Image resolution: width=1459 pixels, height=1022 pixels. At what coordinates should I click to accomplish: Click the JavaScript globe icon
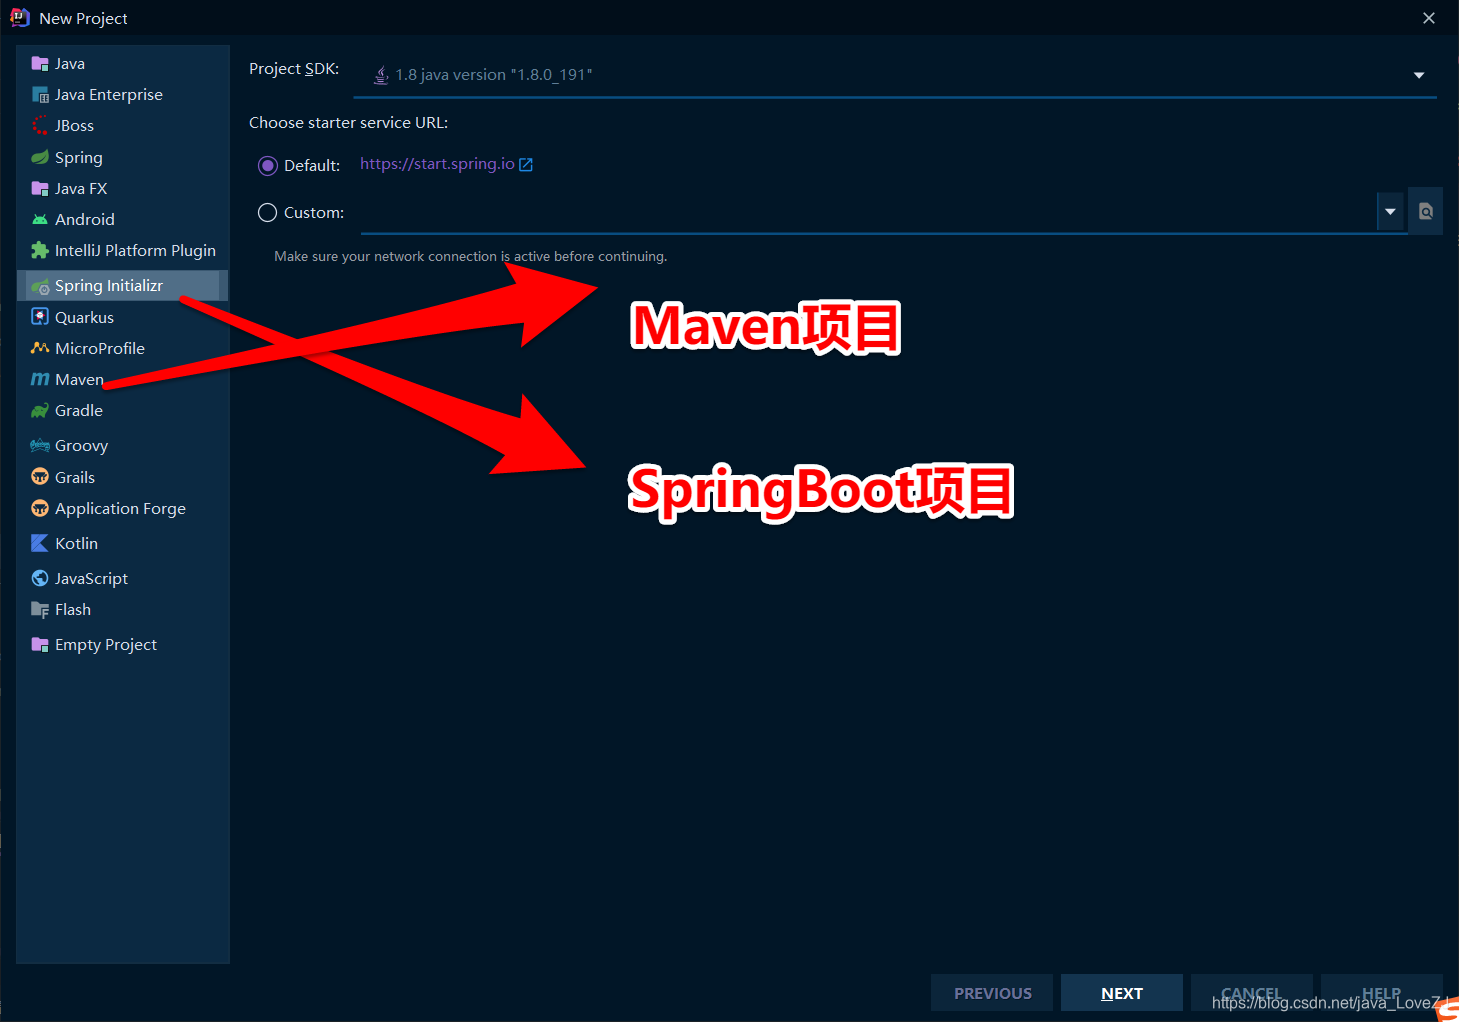tap(40, 578)
